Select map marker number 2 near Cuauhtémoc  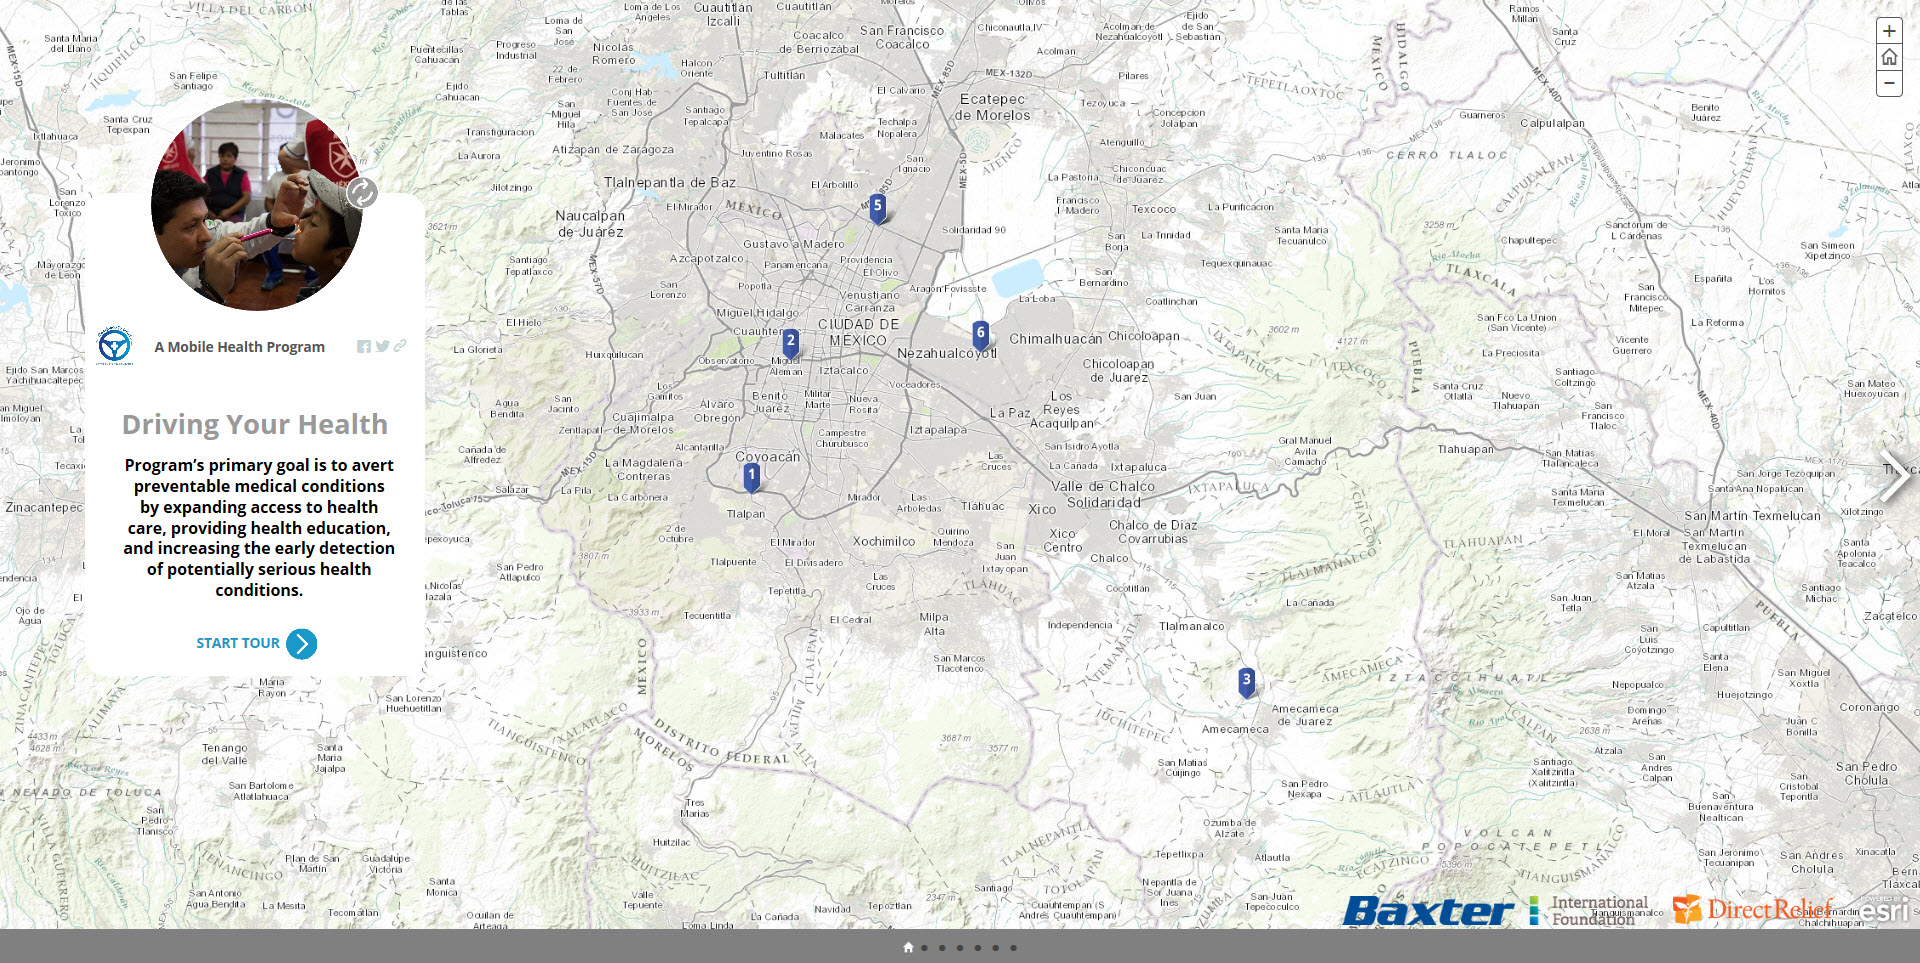pos(791,343)
